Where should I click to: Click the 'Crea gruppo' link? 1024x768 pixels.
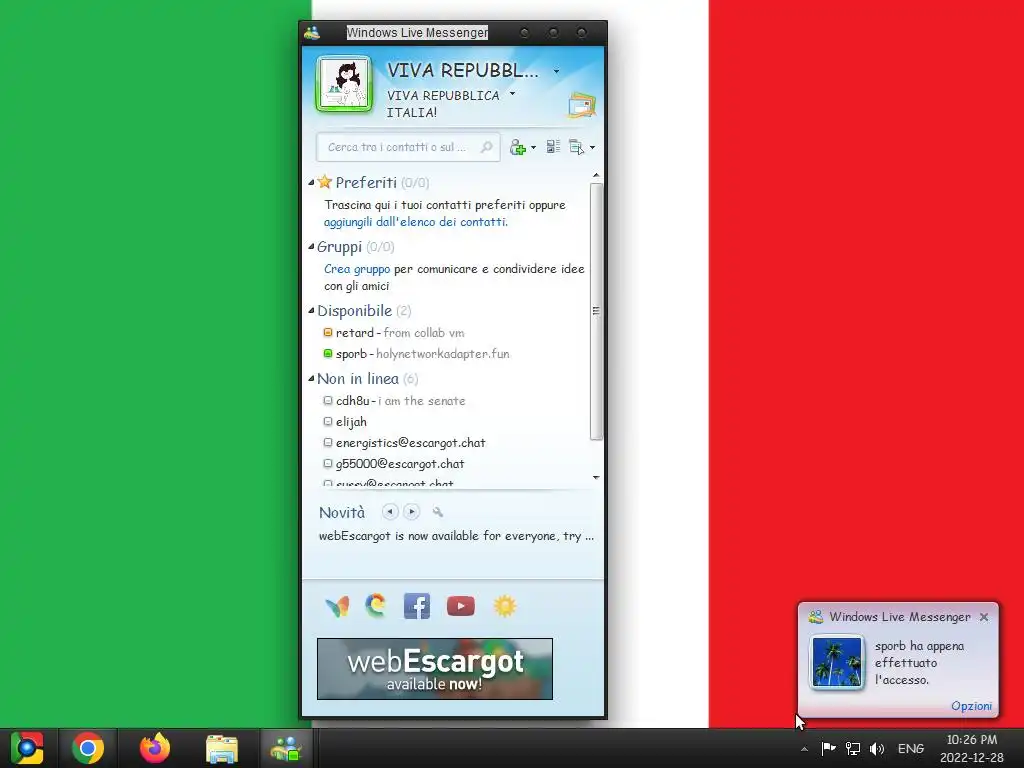[x=357, y=269]
